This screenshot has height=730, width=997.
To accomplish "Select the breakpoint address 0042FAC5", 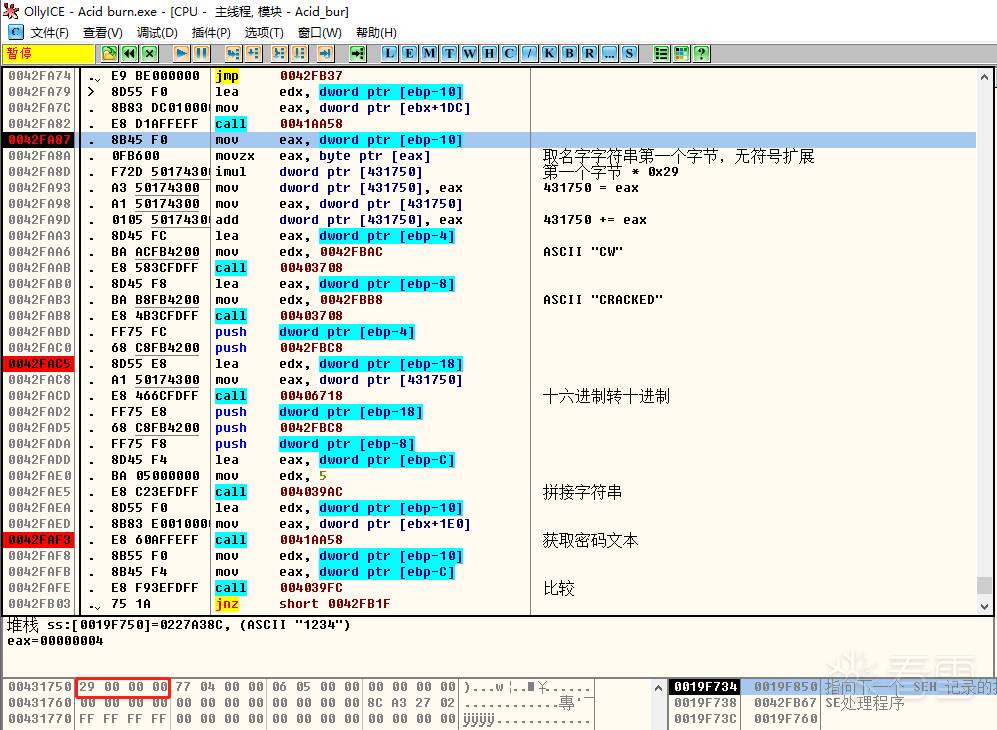I will 39,364.
